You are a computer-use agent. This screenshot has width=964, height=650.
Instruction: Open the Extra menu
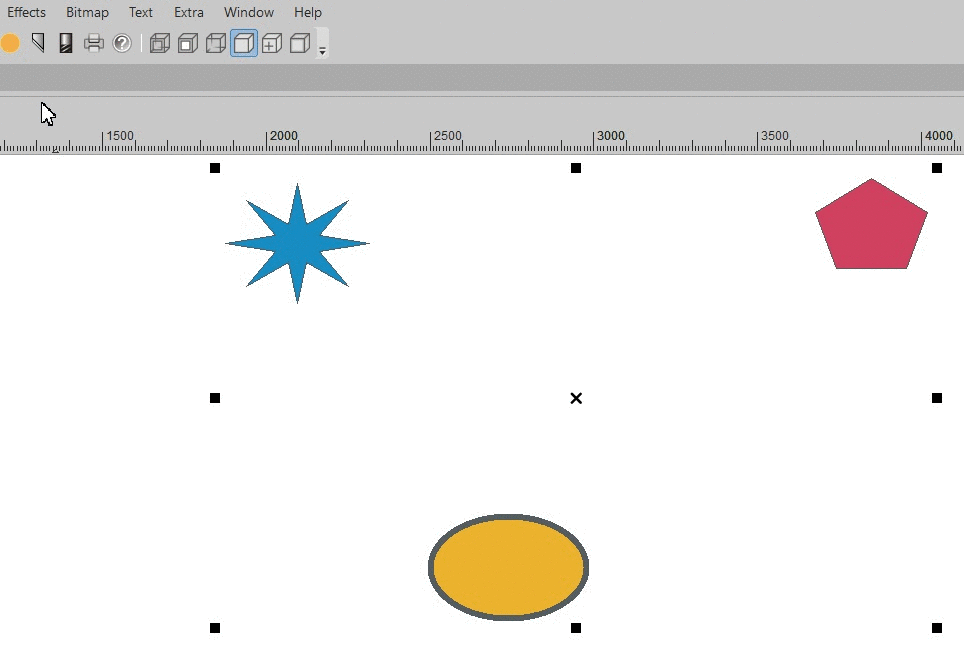point(189,12)
